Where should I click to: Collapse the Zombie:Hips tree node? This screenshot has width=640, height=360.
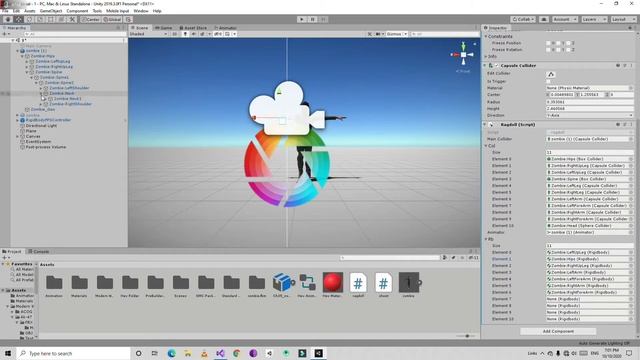pos(22,56)
